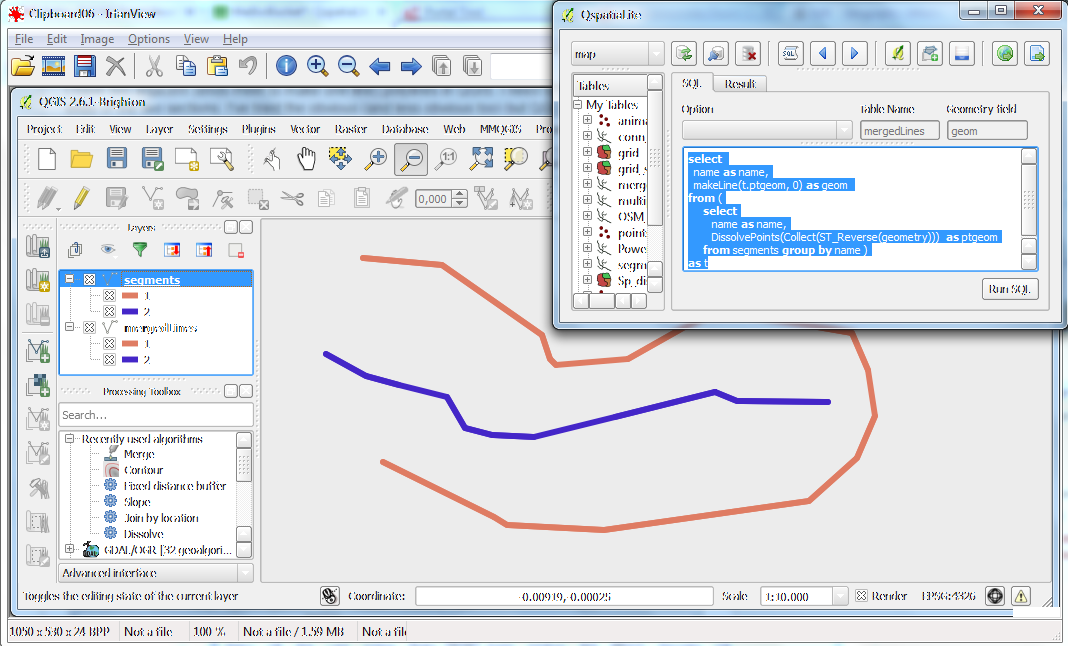Screen dimensions: 1068x646
Task: Select Merge algorithm in toolbox
Action: (139, 454)
